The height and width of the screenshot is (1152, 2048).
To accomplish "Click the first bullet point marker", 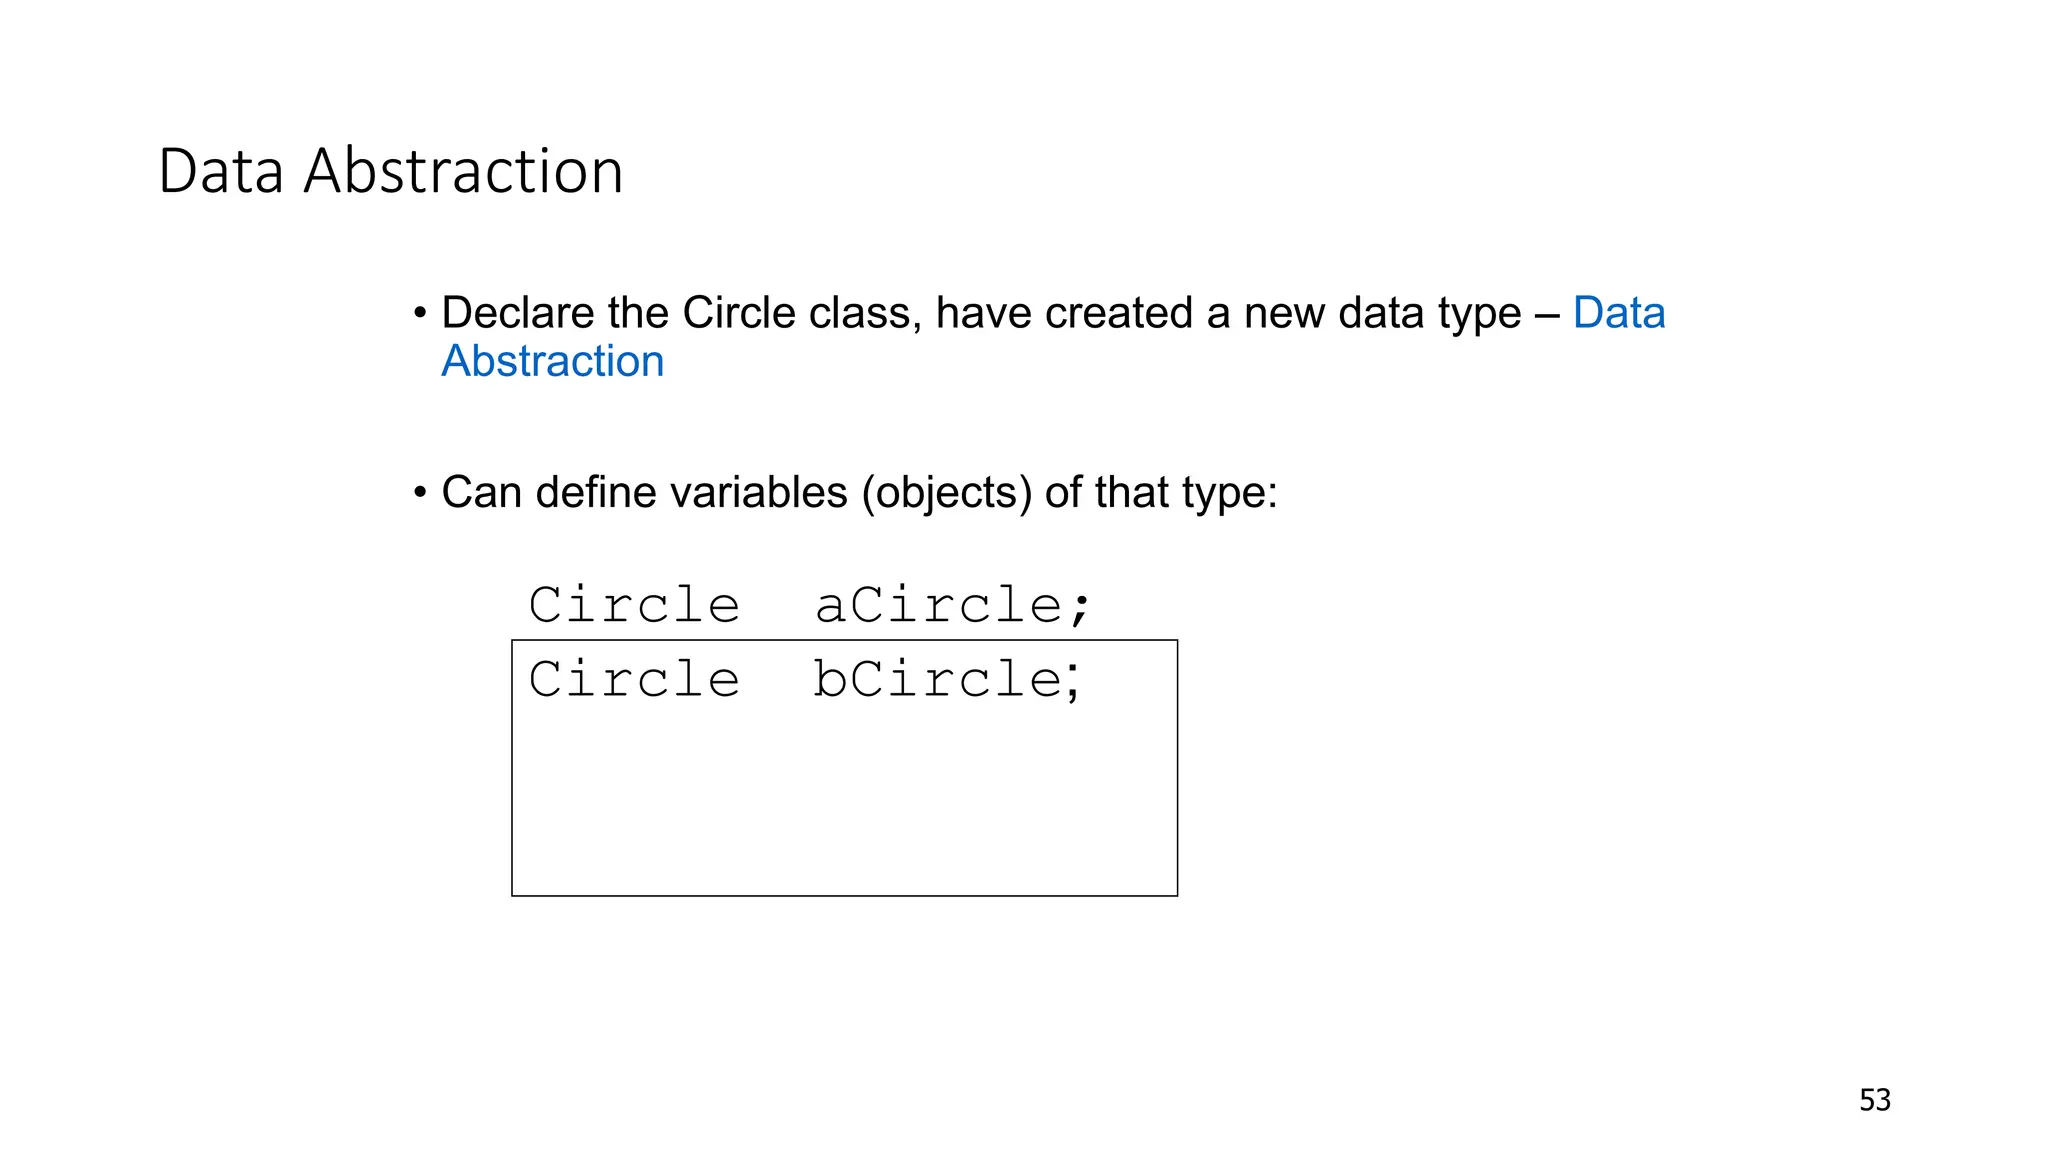I will (421, 314).
